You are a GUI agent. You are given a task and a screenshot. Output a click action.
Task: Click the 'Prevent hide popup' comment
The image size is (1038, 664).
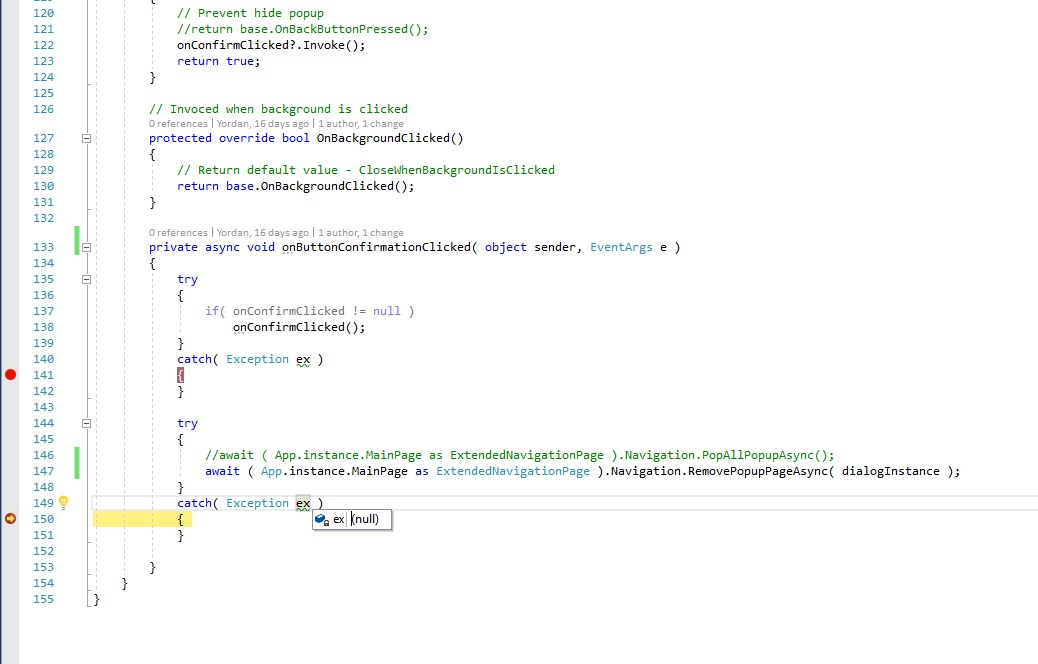[250, 13]
